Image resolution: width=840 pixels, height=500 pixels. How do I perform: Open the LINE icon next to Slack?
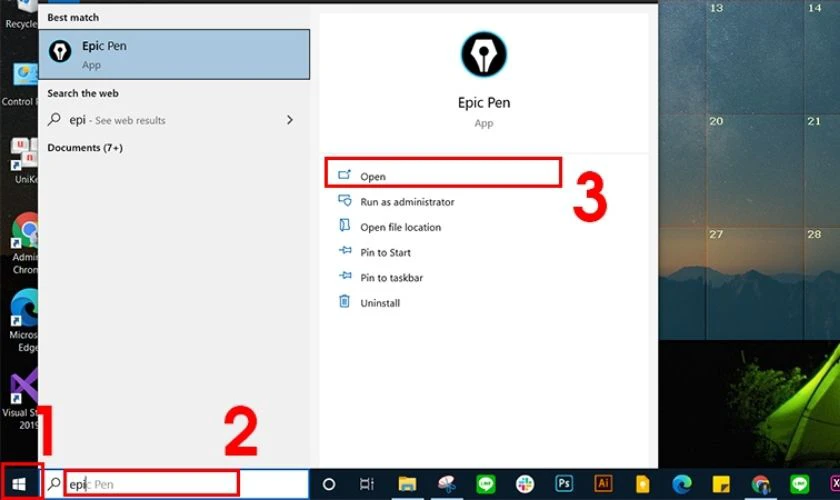[486, 484]
